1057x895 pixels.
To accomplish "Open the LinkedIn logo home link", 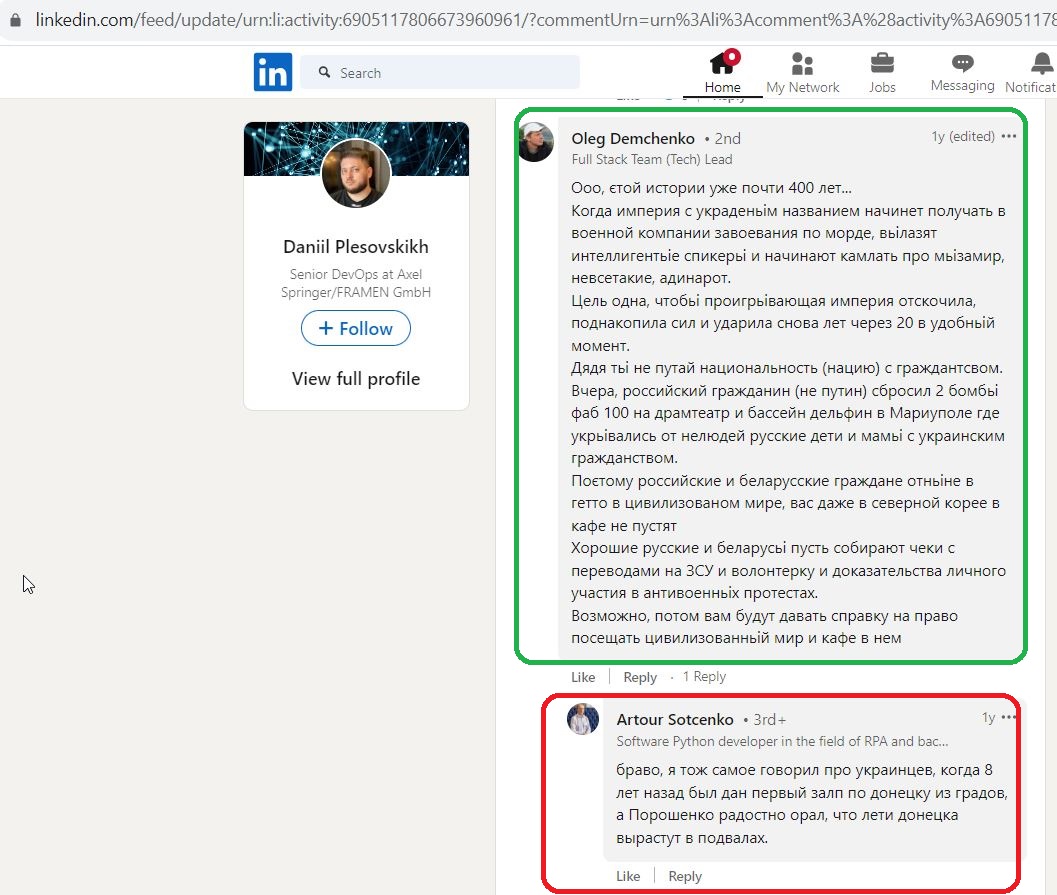I will 272,72.
